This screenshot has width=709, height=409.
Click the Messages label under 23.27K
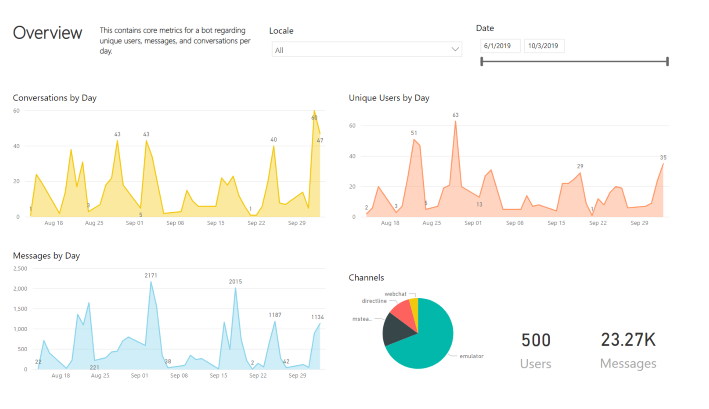tap(628, 363)
